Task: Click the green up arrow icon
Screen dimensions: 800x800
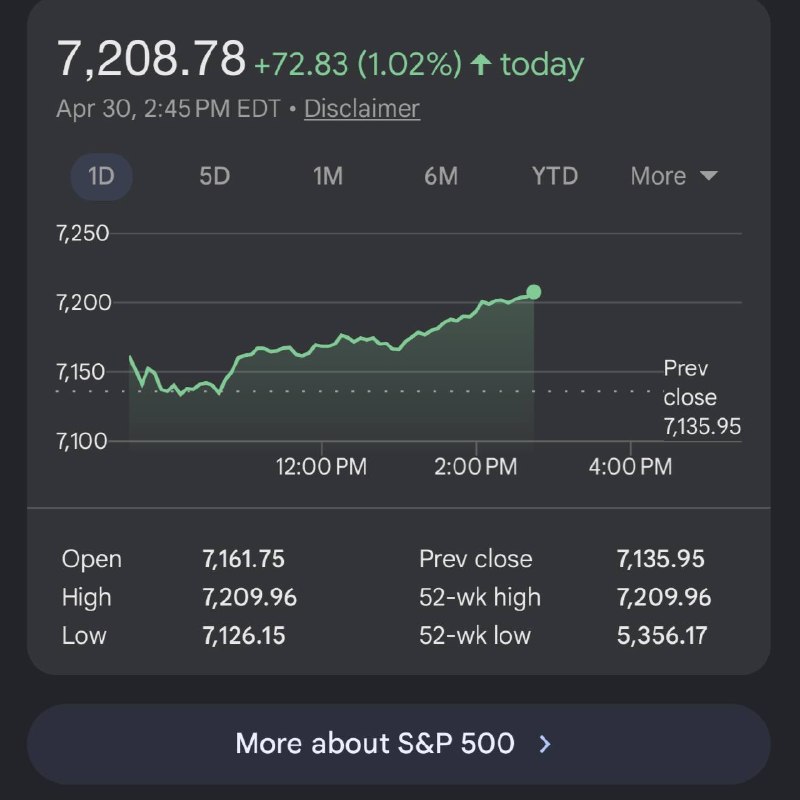Action: (481, 66)
